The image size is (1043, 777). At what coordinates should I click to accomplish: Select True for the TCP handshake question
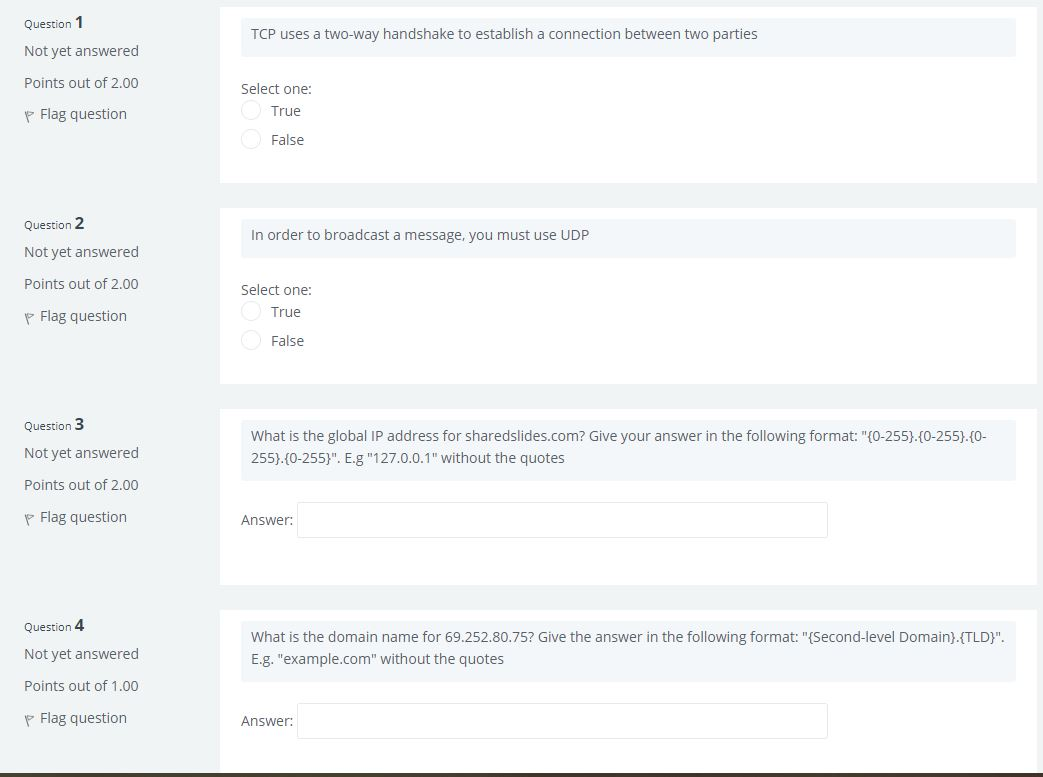click(251, 110)
